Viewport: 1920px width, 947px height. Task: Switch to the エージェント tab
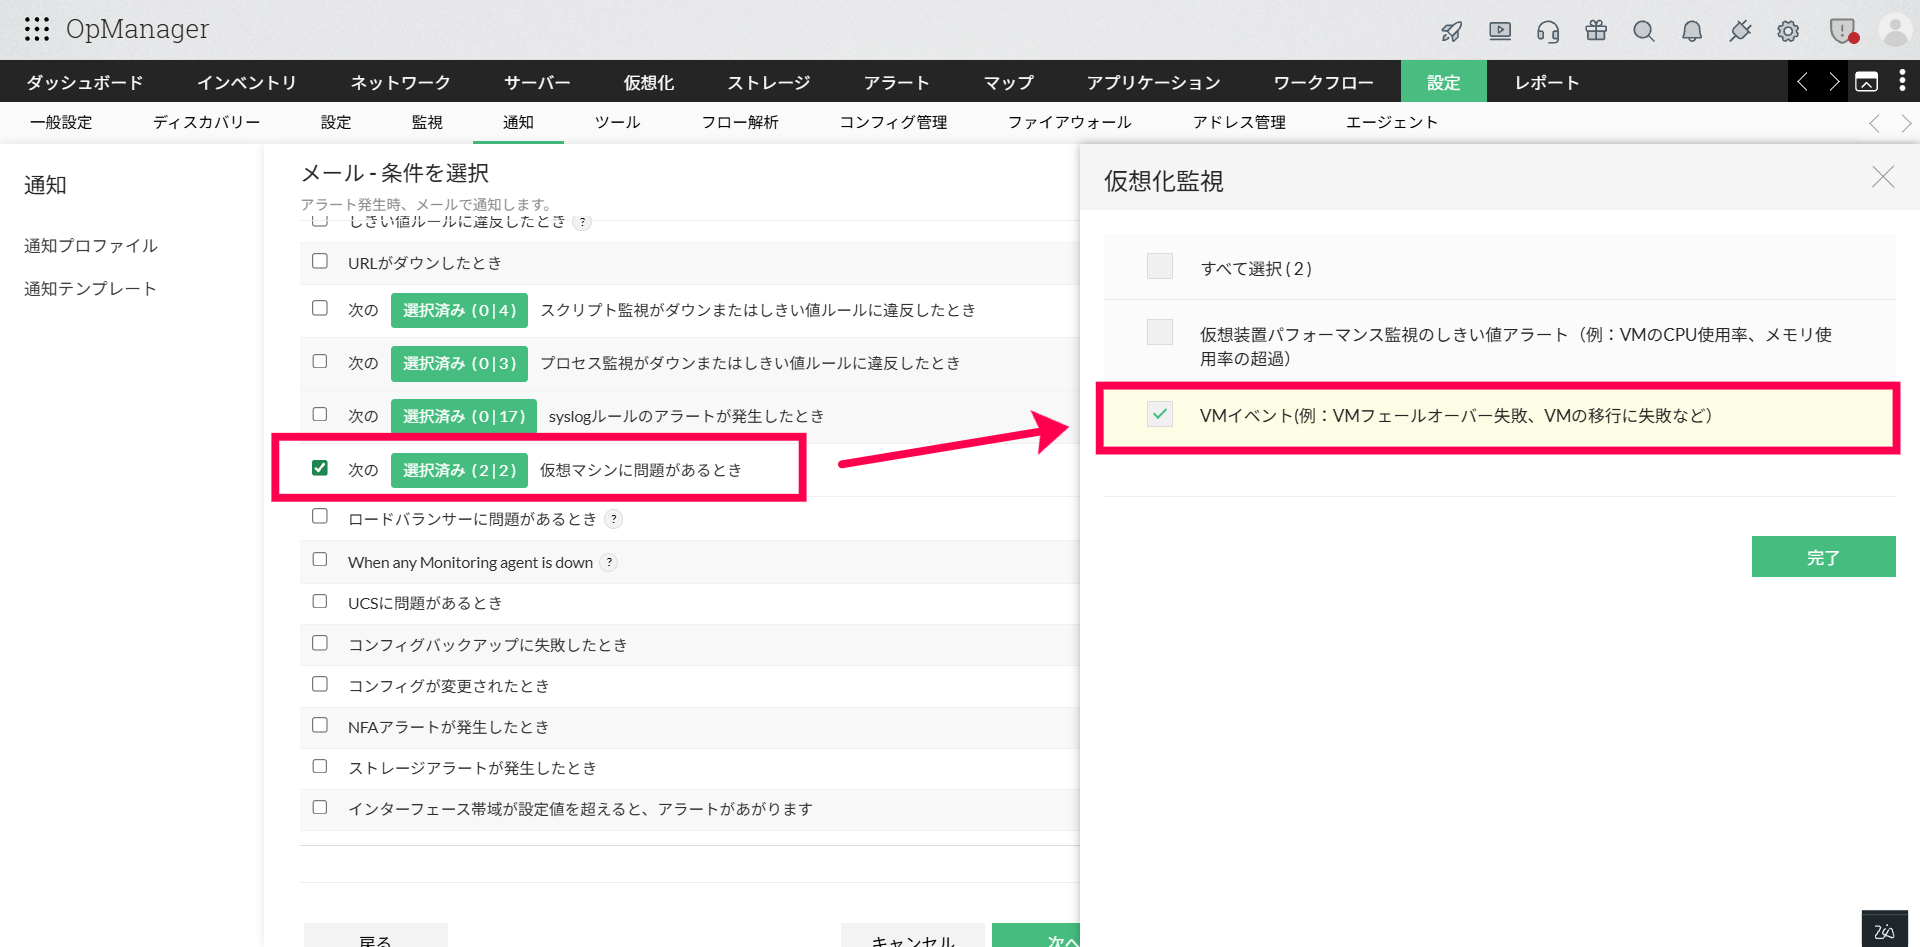pyautogui.click(x=1392, y=122)
